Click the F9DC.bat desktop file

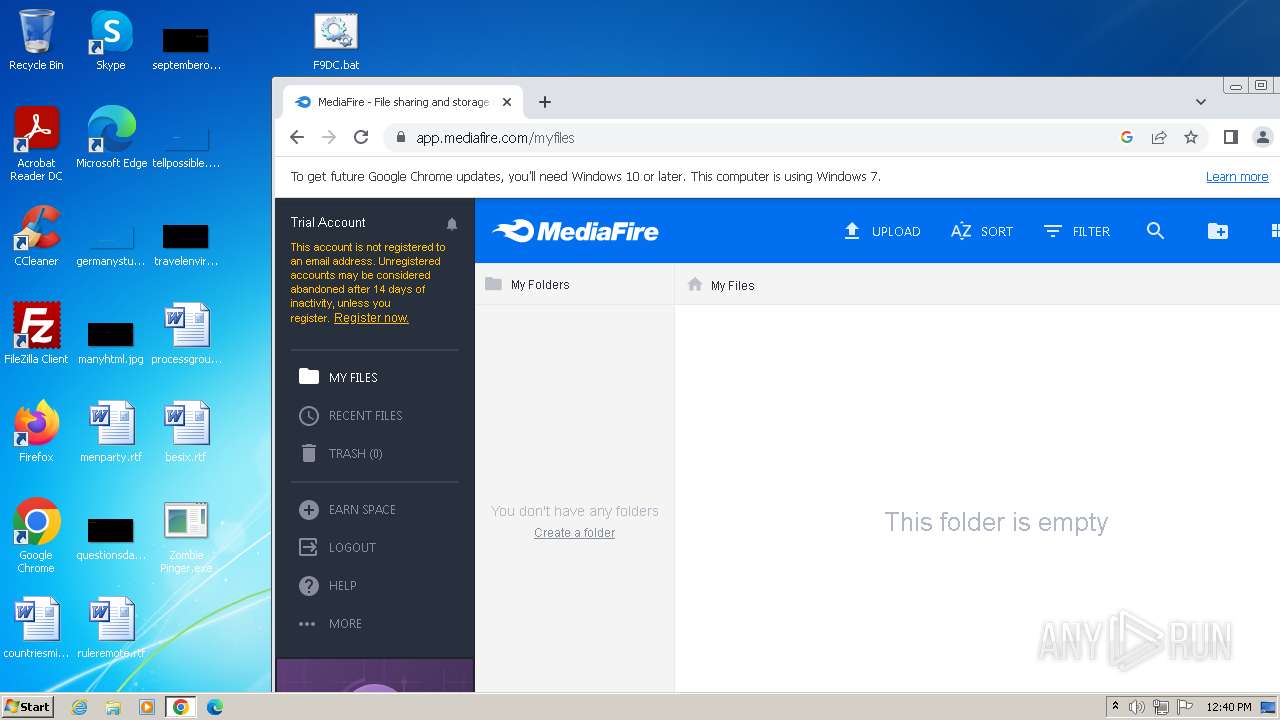coord(336,42)
